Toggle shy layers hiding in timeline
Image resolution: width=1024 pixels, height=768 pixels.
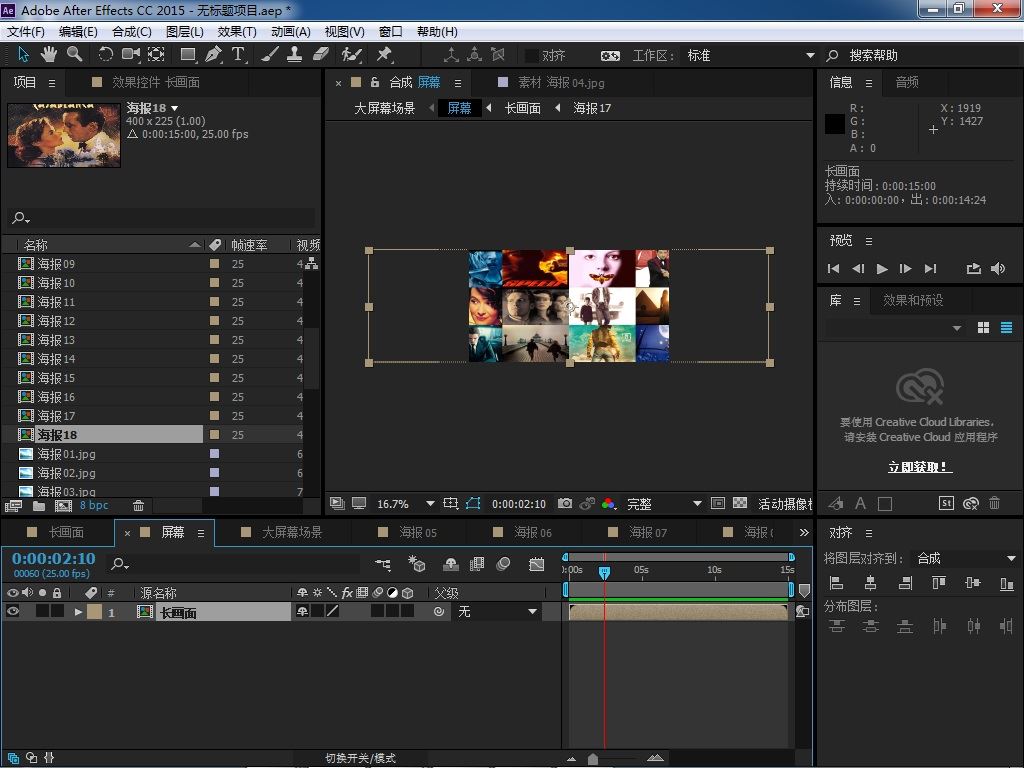[451, 564]
